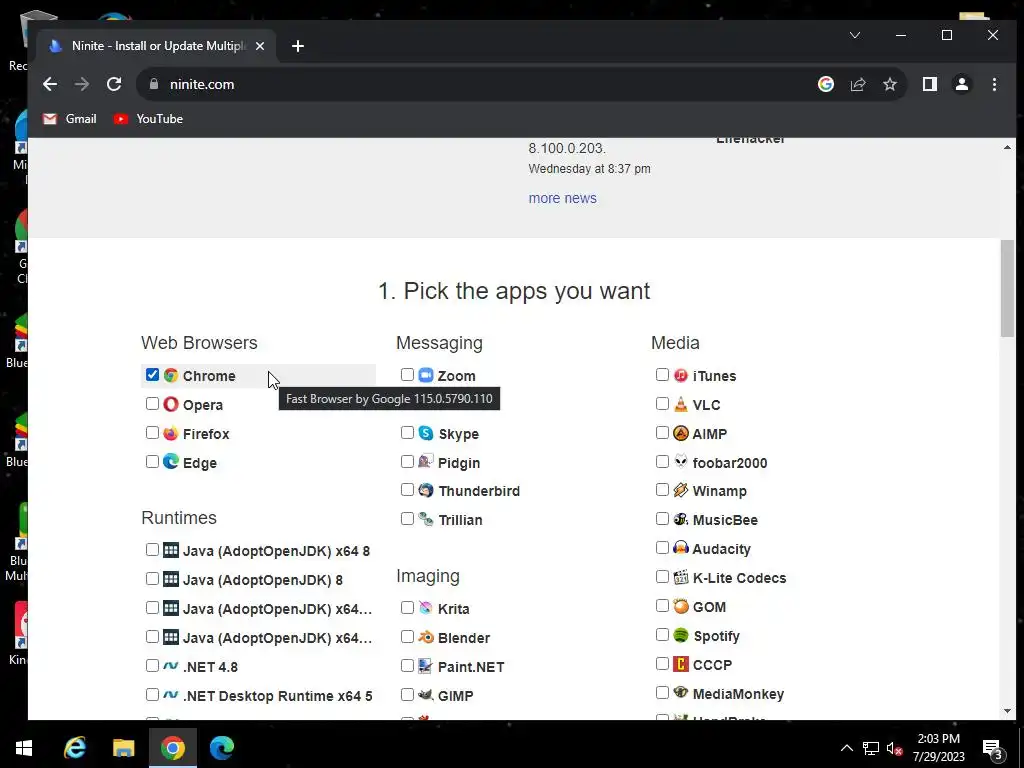This screenshot has width=1024, height=768.
Task: Open a new browser tab
Action: tap(298, 46)
